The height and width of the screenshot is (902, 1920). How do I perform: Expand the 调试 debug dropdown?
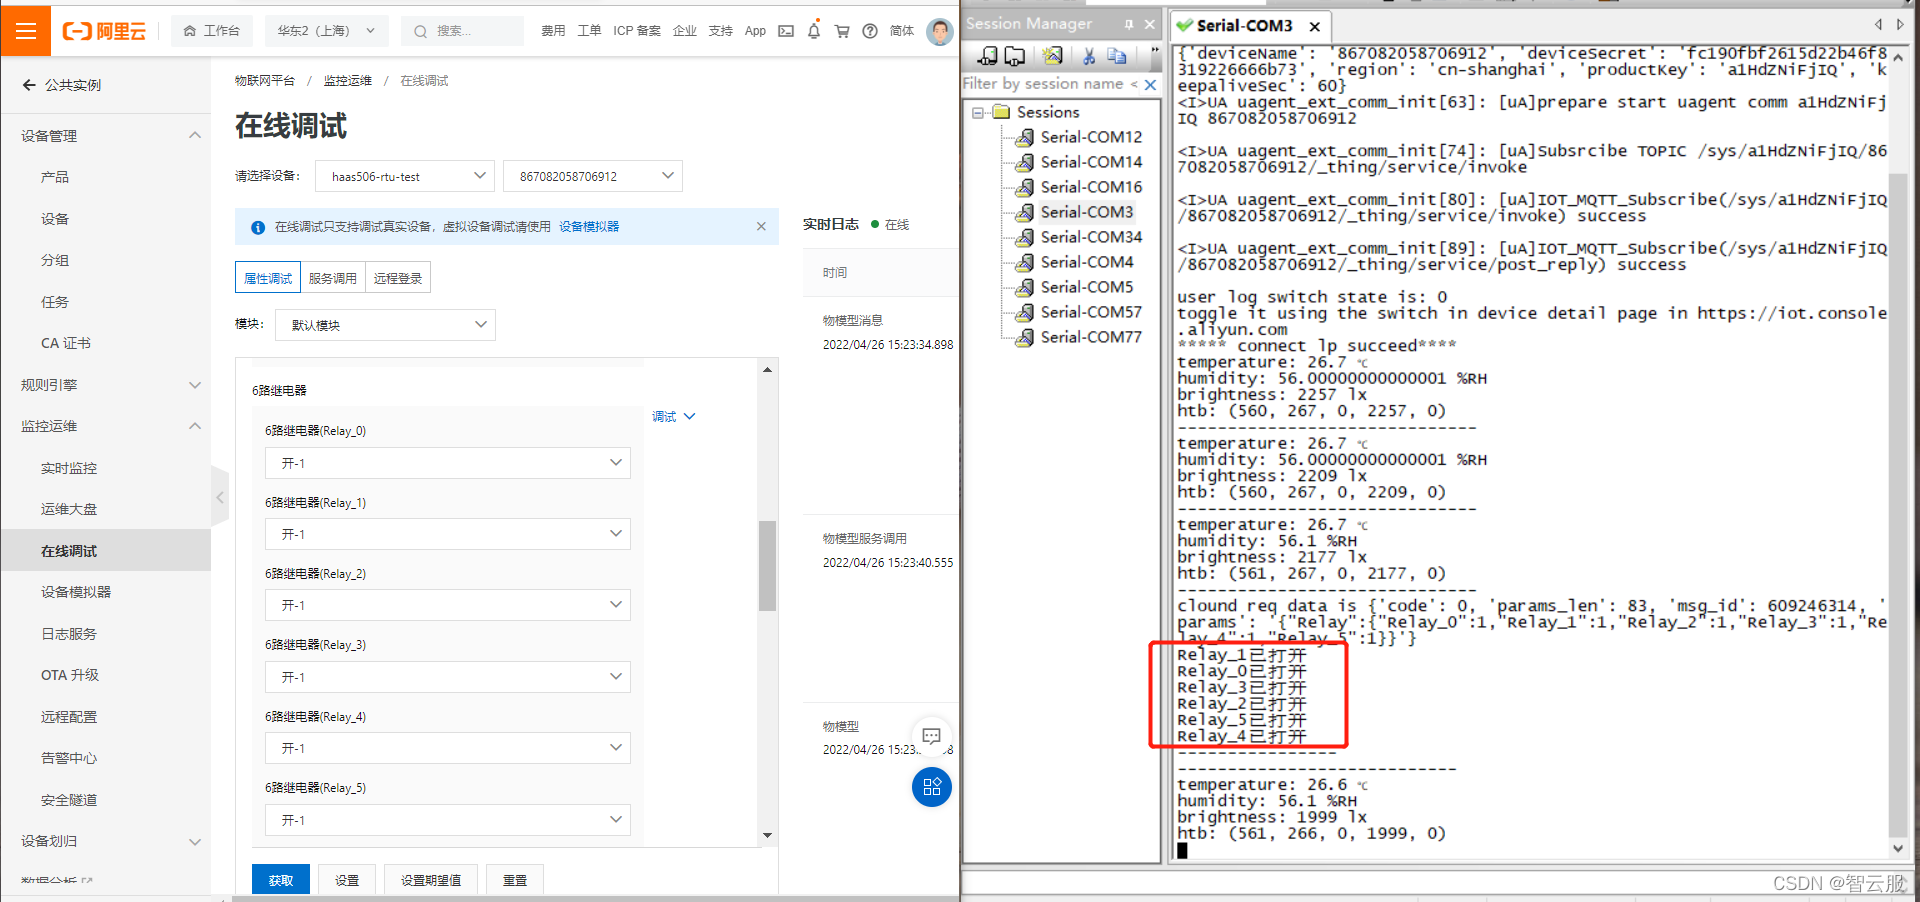pos(673,416)
